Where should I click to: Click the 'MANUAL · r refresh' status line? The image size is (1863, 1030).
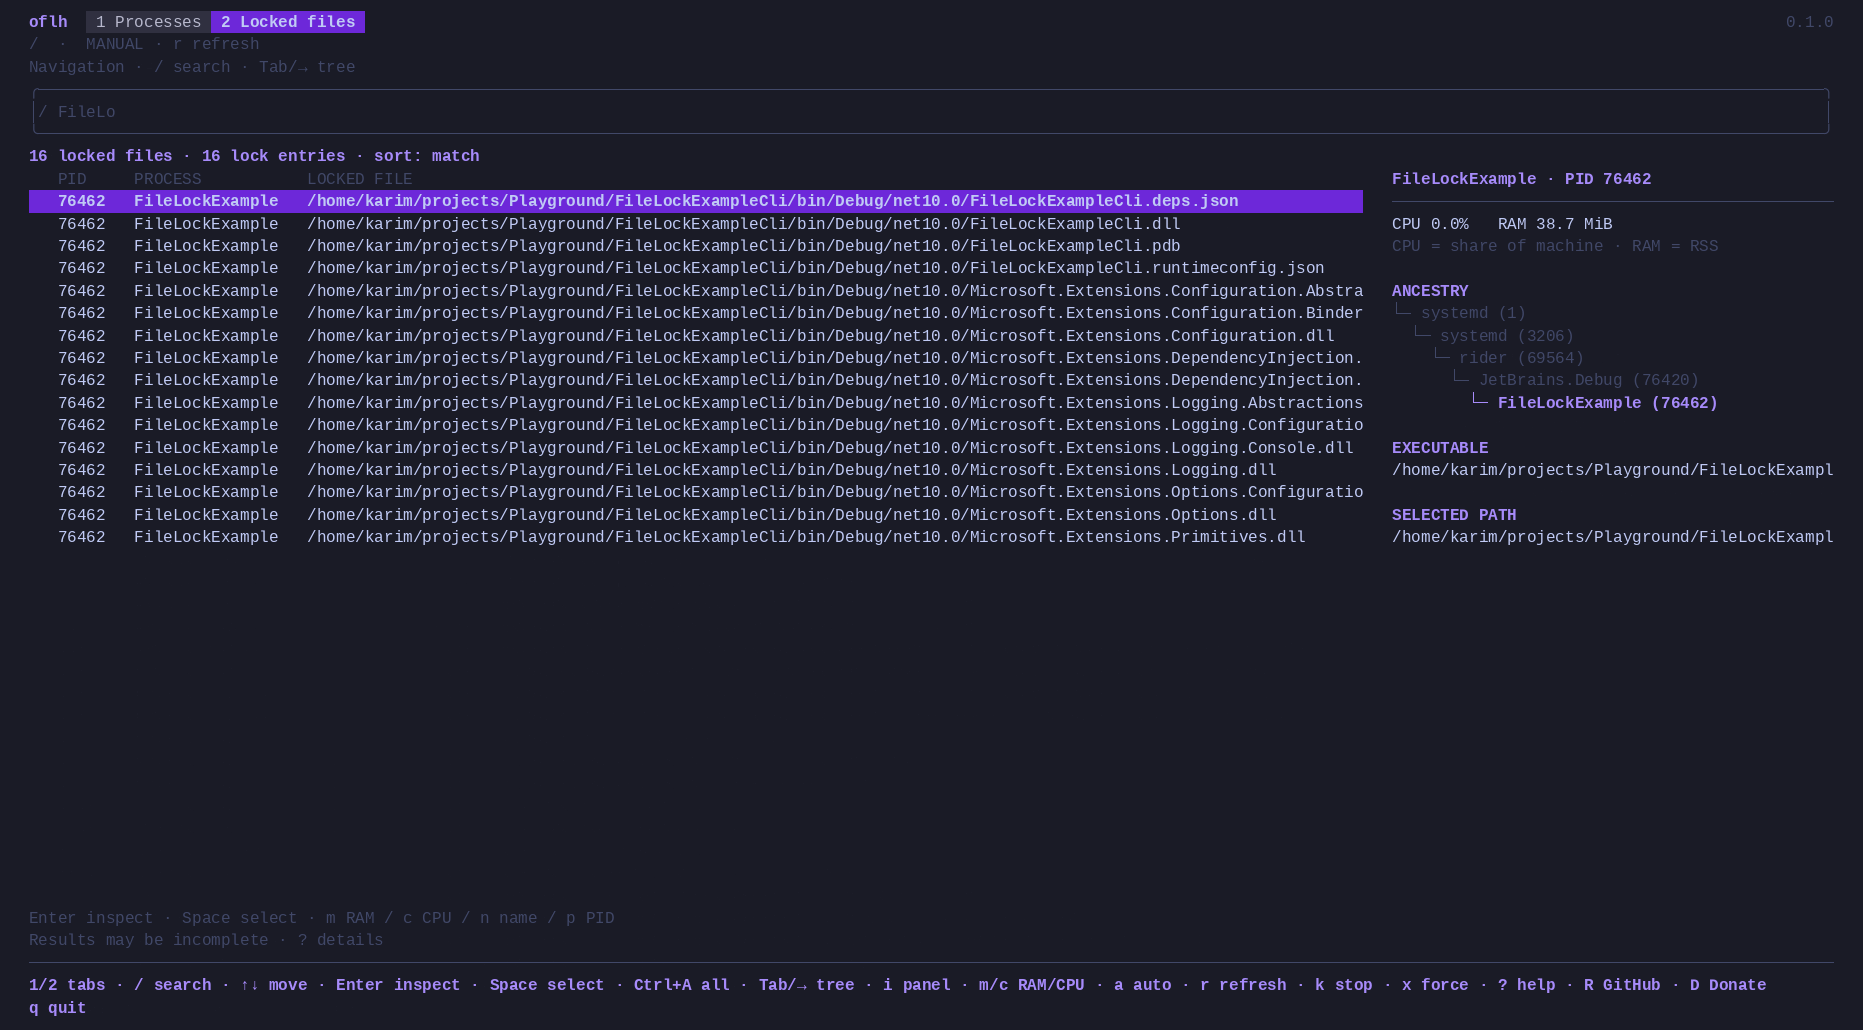pyautogui.click(x=172, y=44)
